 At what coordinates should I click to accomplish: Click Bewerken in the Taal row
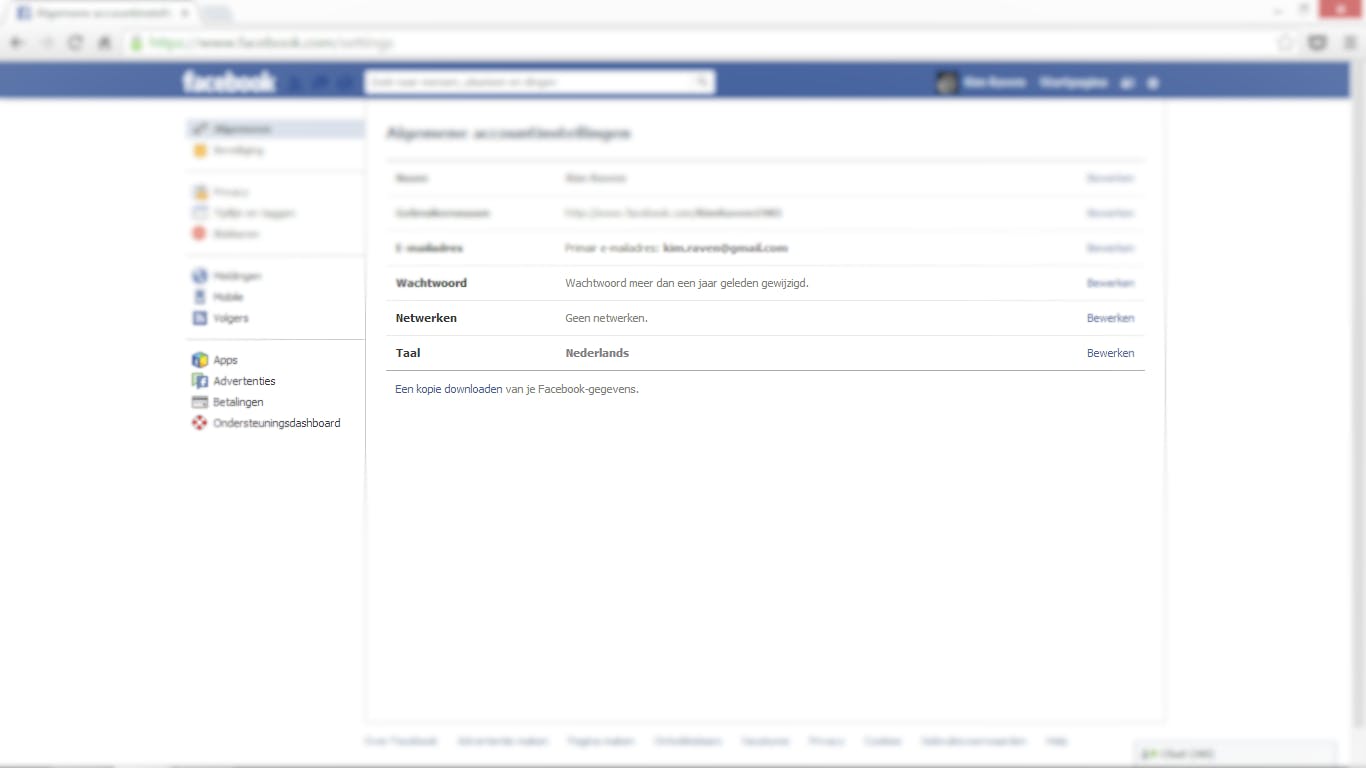(1110, 353)
